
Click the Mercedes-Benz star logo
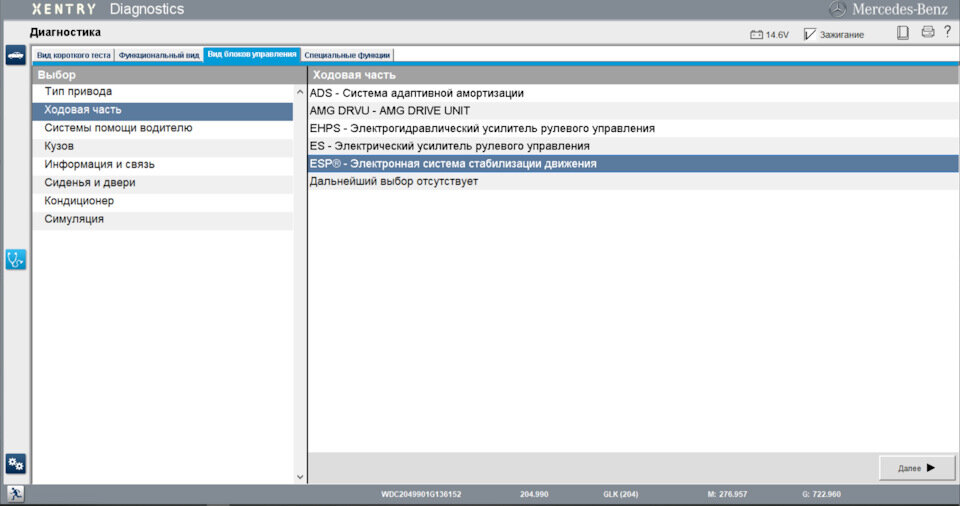click(837, 9)
